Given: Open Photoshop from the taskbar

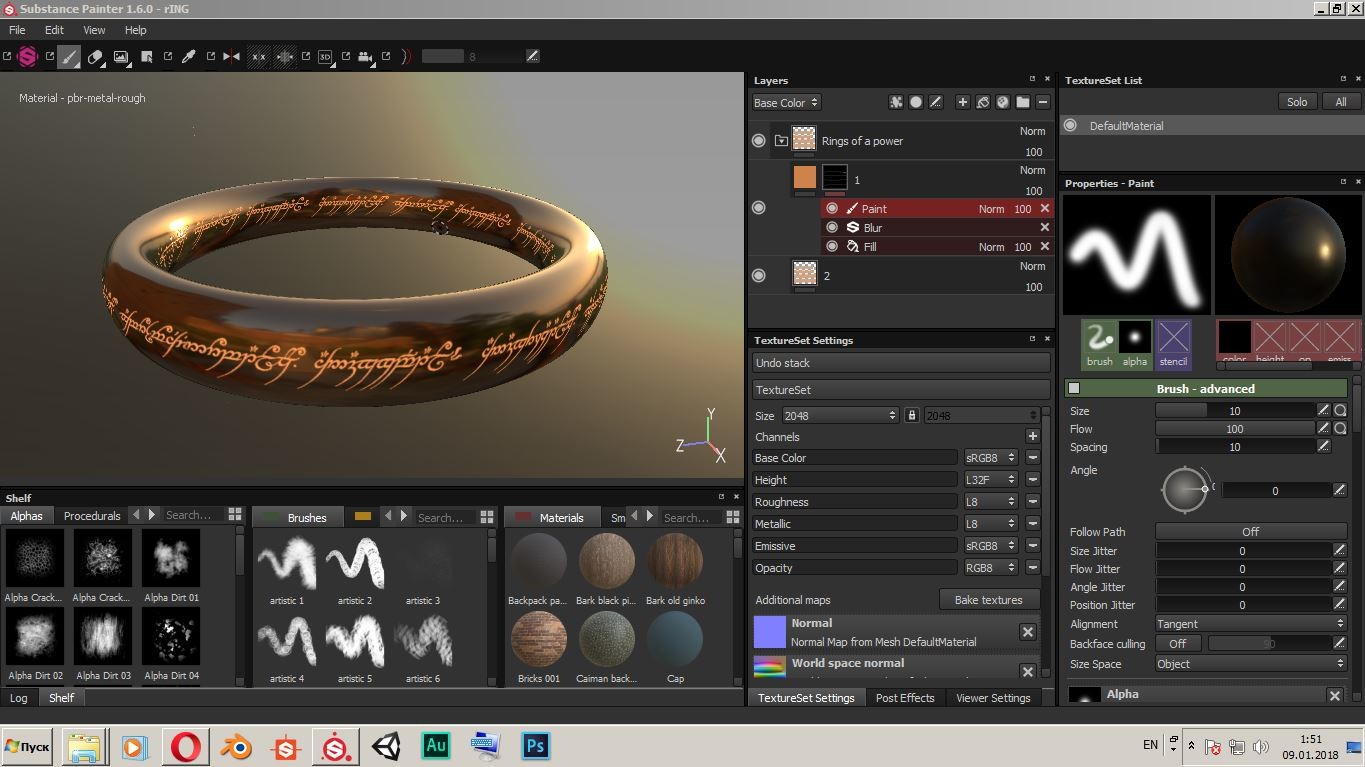Looking at the screenshot, I should tap(535, 746).
